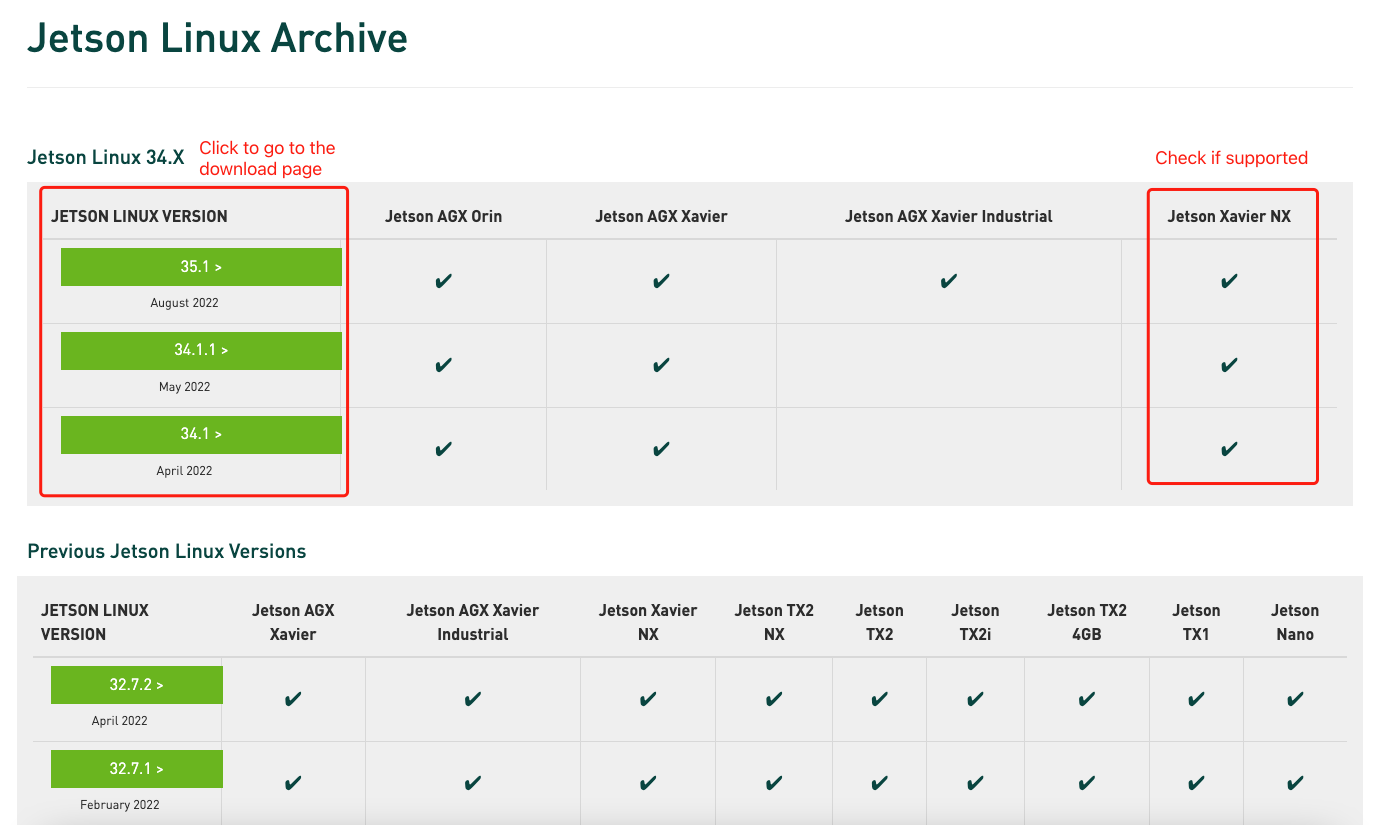
Task: Click the 35.1 checkmark under Jetson AGX Orin
Action: click(x=444, y=281)
